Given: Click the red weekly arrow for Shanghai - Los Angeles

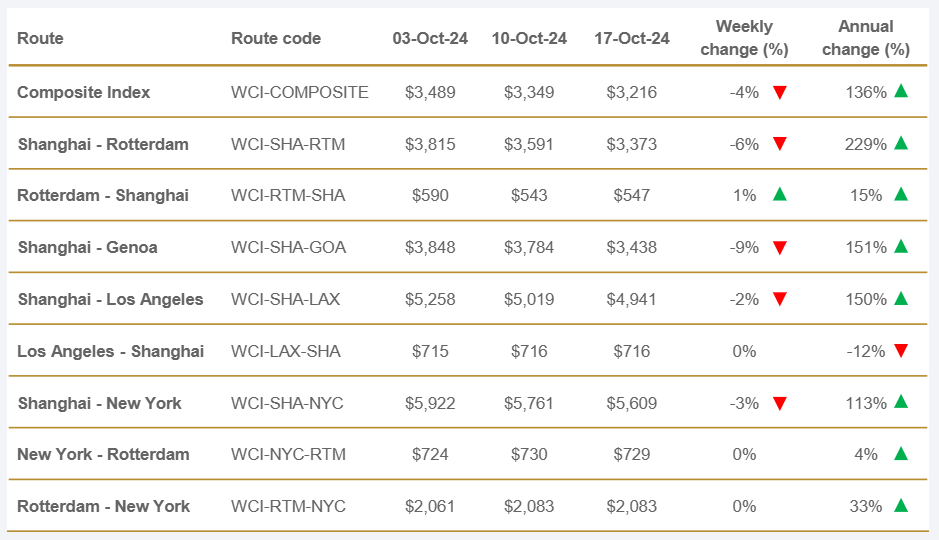Looking at the screenshot, I should [x=780, y=299].
